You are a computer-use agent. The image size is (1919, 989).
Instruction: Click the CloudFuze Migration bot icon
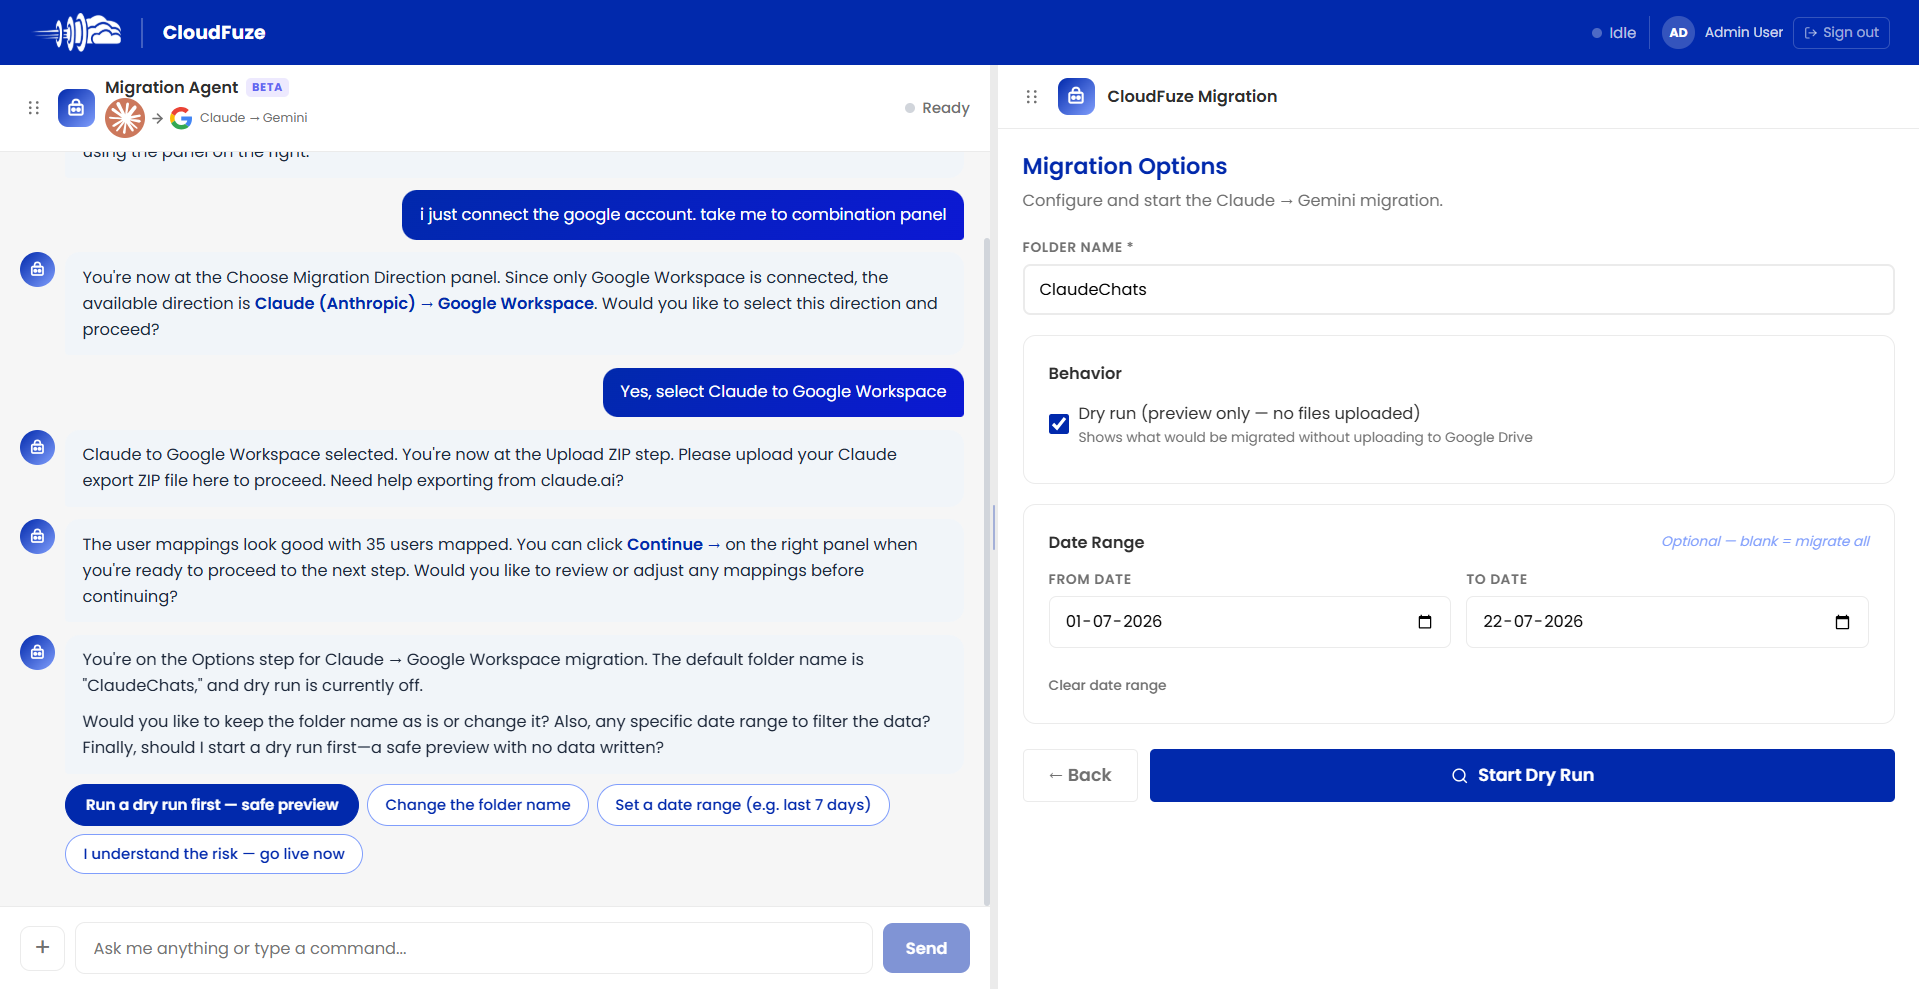point(1076,96)
